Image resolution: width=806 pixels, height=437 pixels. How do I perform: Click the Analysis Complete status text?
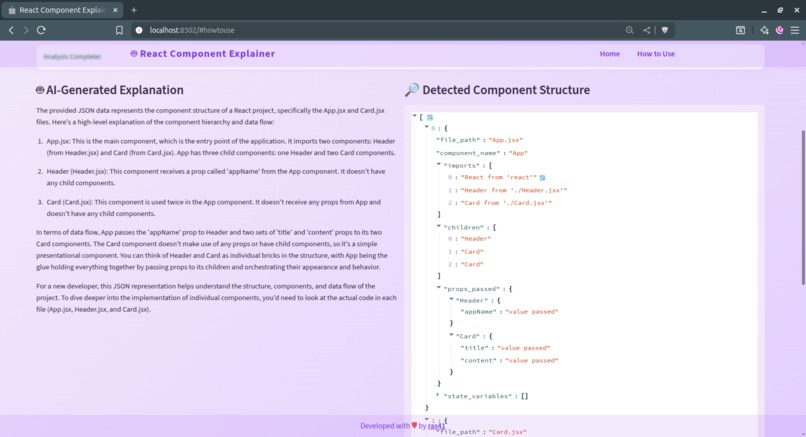point(72,57)
